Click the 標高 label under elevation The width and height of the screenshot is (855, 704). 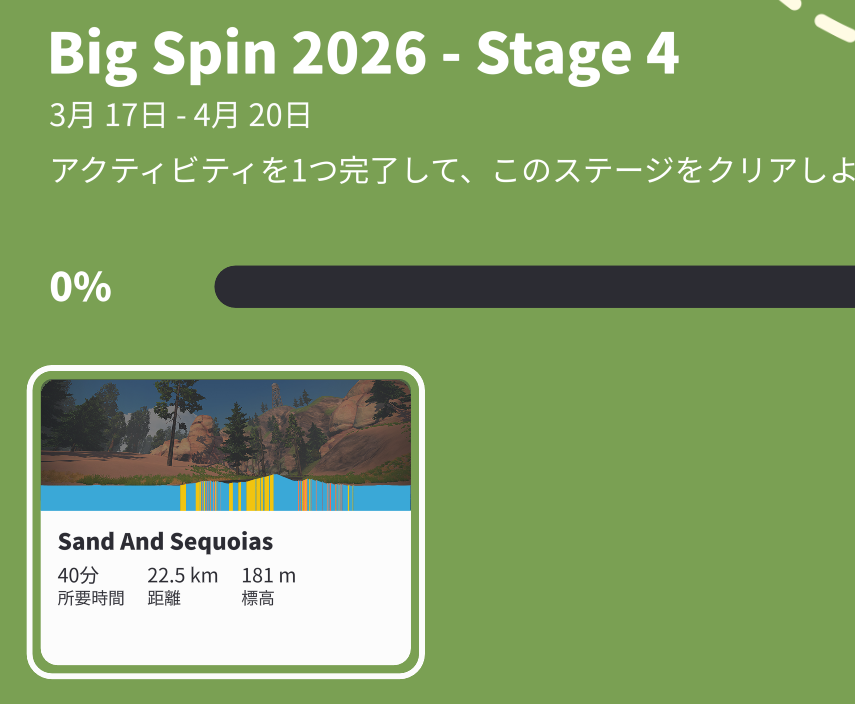pyautogui.click(x=258, y=599)
